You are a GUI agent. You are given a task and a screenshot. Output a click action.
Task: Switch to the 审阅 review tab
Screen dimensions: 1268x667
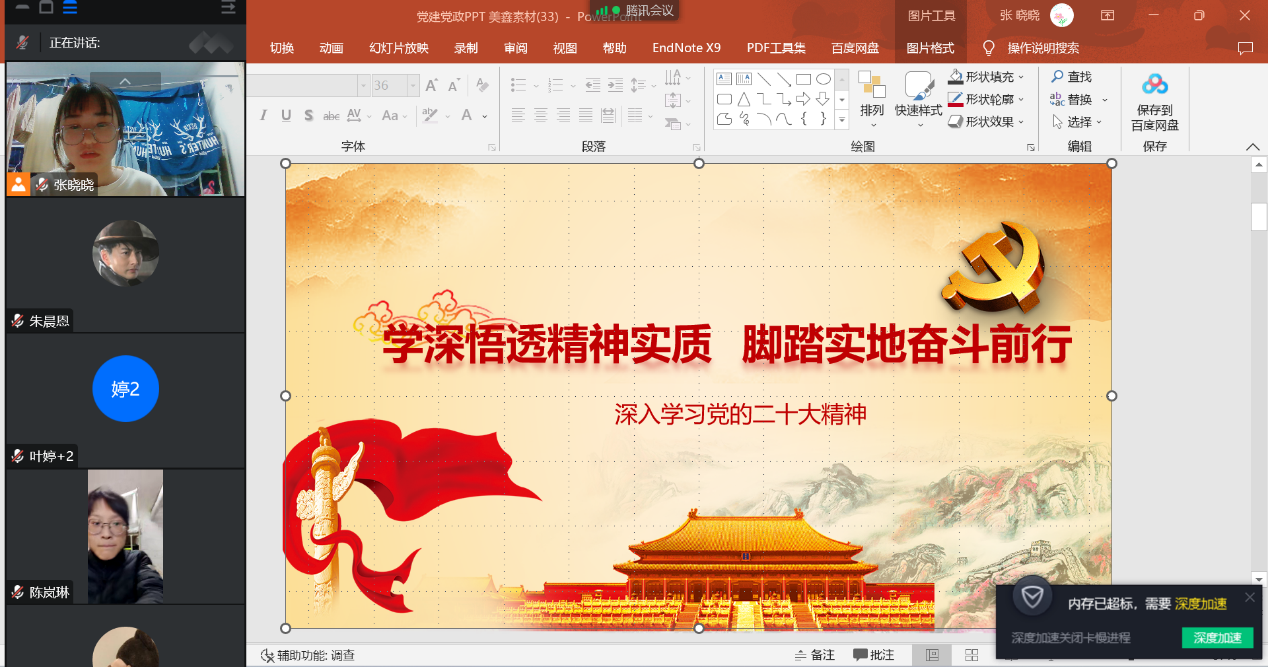coord(515,48)
